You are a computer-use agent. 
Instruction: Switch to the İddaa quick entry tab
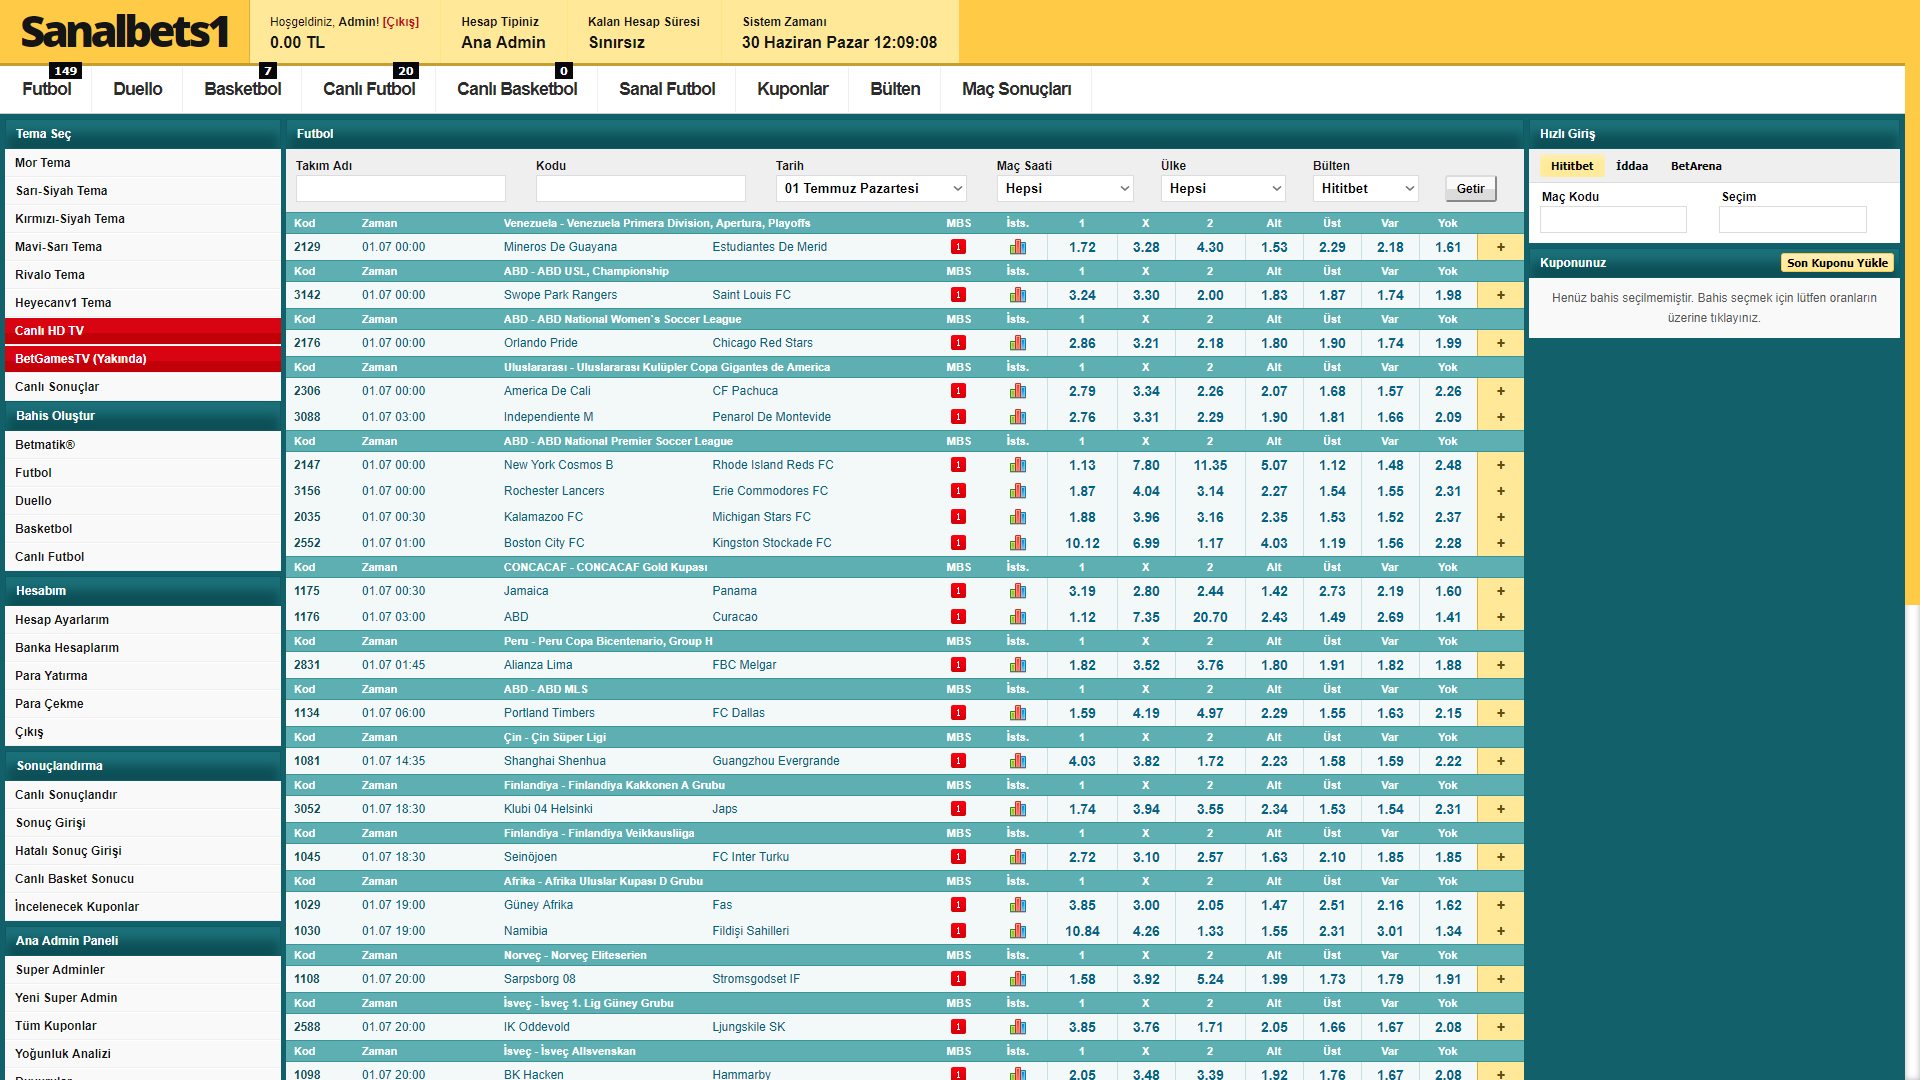pos(1632,166)
